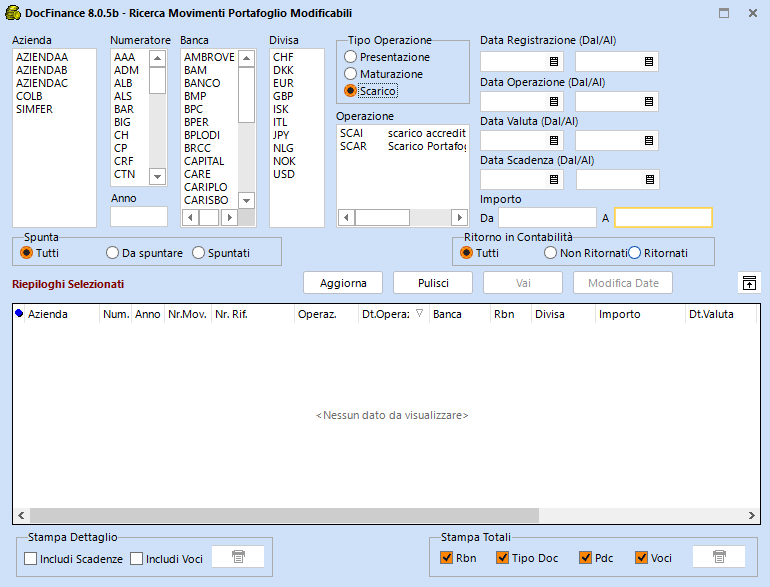
Task: Open calendar for Data Operazione end date
Action: click(x=649, y=102)
